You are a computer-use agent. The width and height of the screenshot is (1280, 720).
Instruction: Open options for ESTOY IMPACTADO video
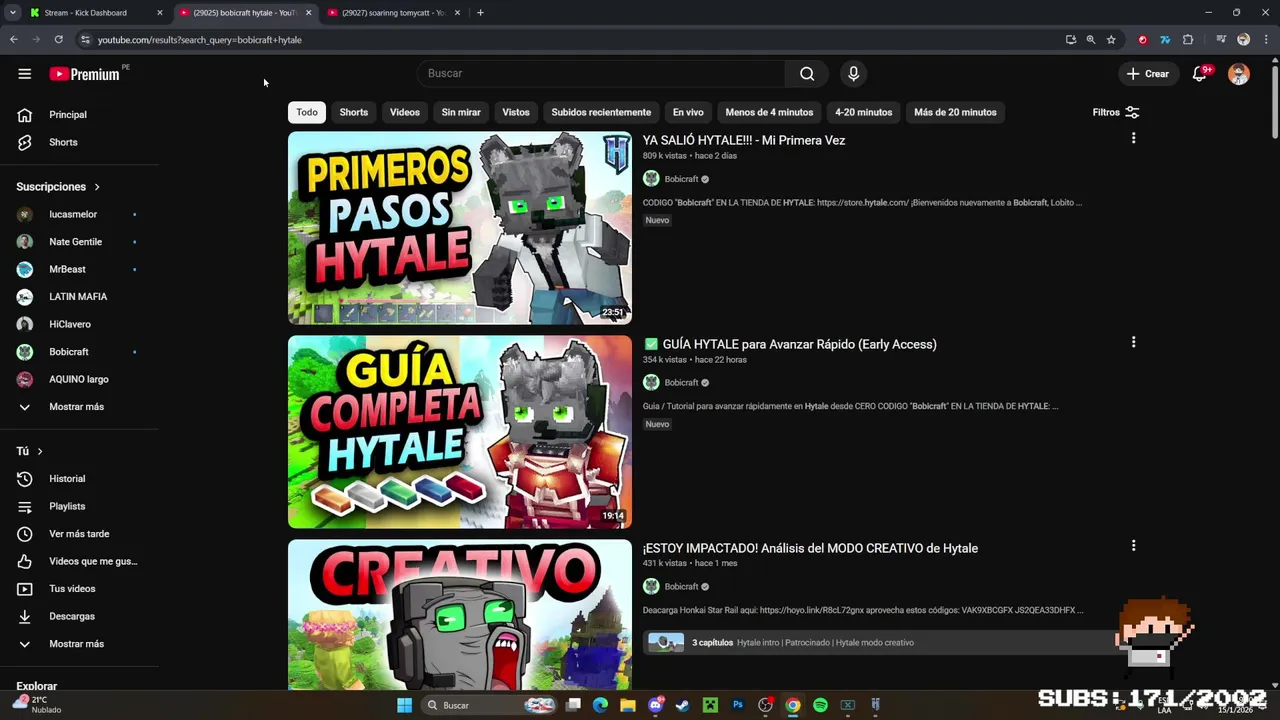(x=1133, y=546)
